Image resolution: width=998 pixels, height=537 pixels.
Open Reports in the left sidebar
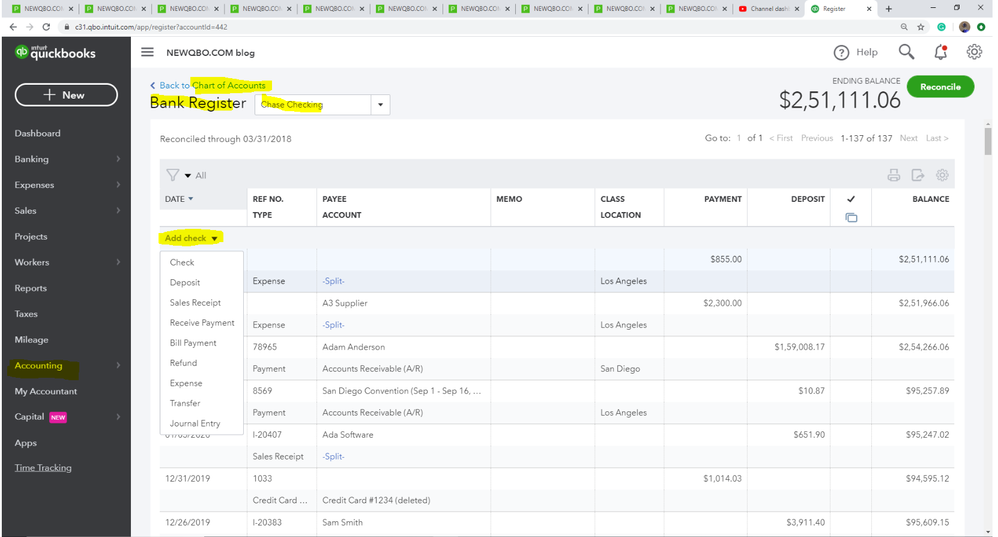click(31, 288)
